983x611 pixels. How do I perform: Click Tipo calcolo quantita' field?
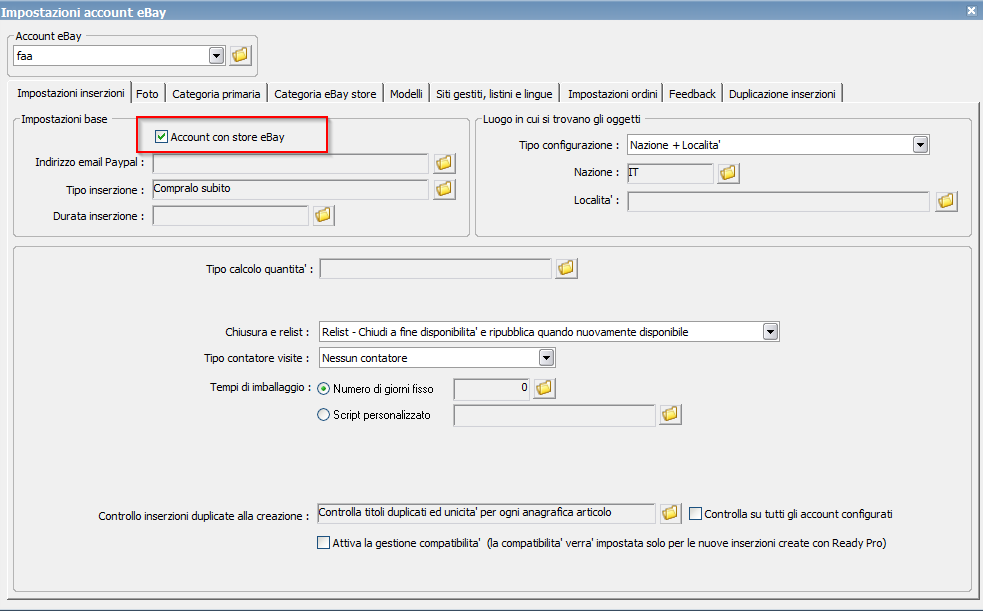(435, 269)
